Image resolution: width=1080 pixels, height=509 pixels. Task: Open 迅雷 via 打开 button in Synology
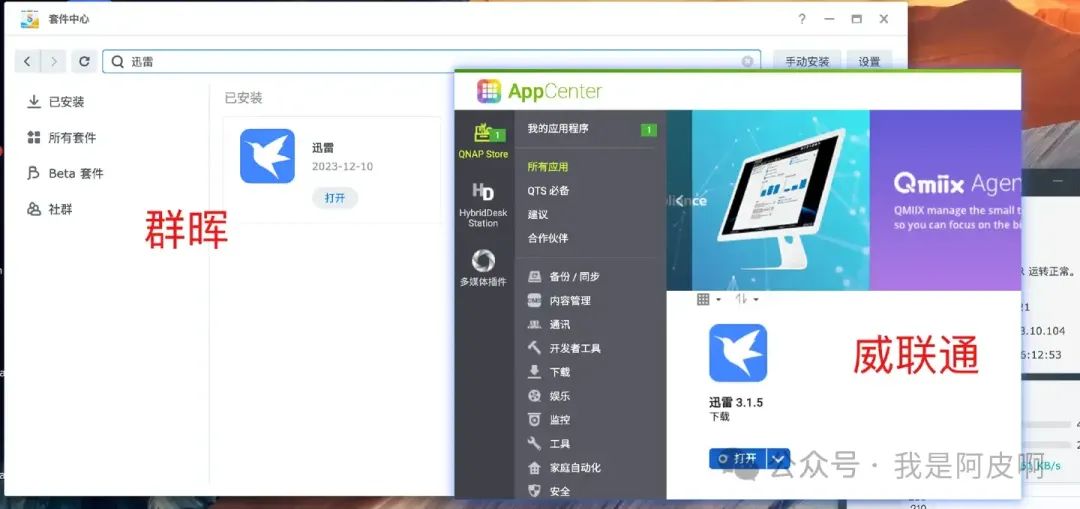tap(335, 198)
